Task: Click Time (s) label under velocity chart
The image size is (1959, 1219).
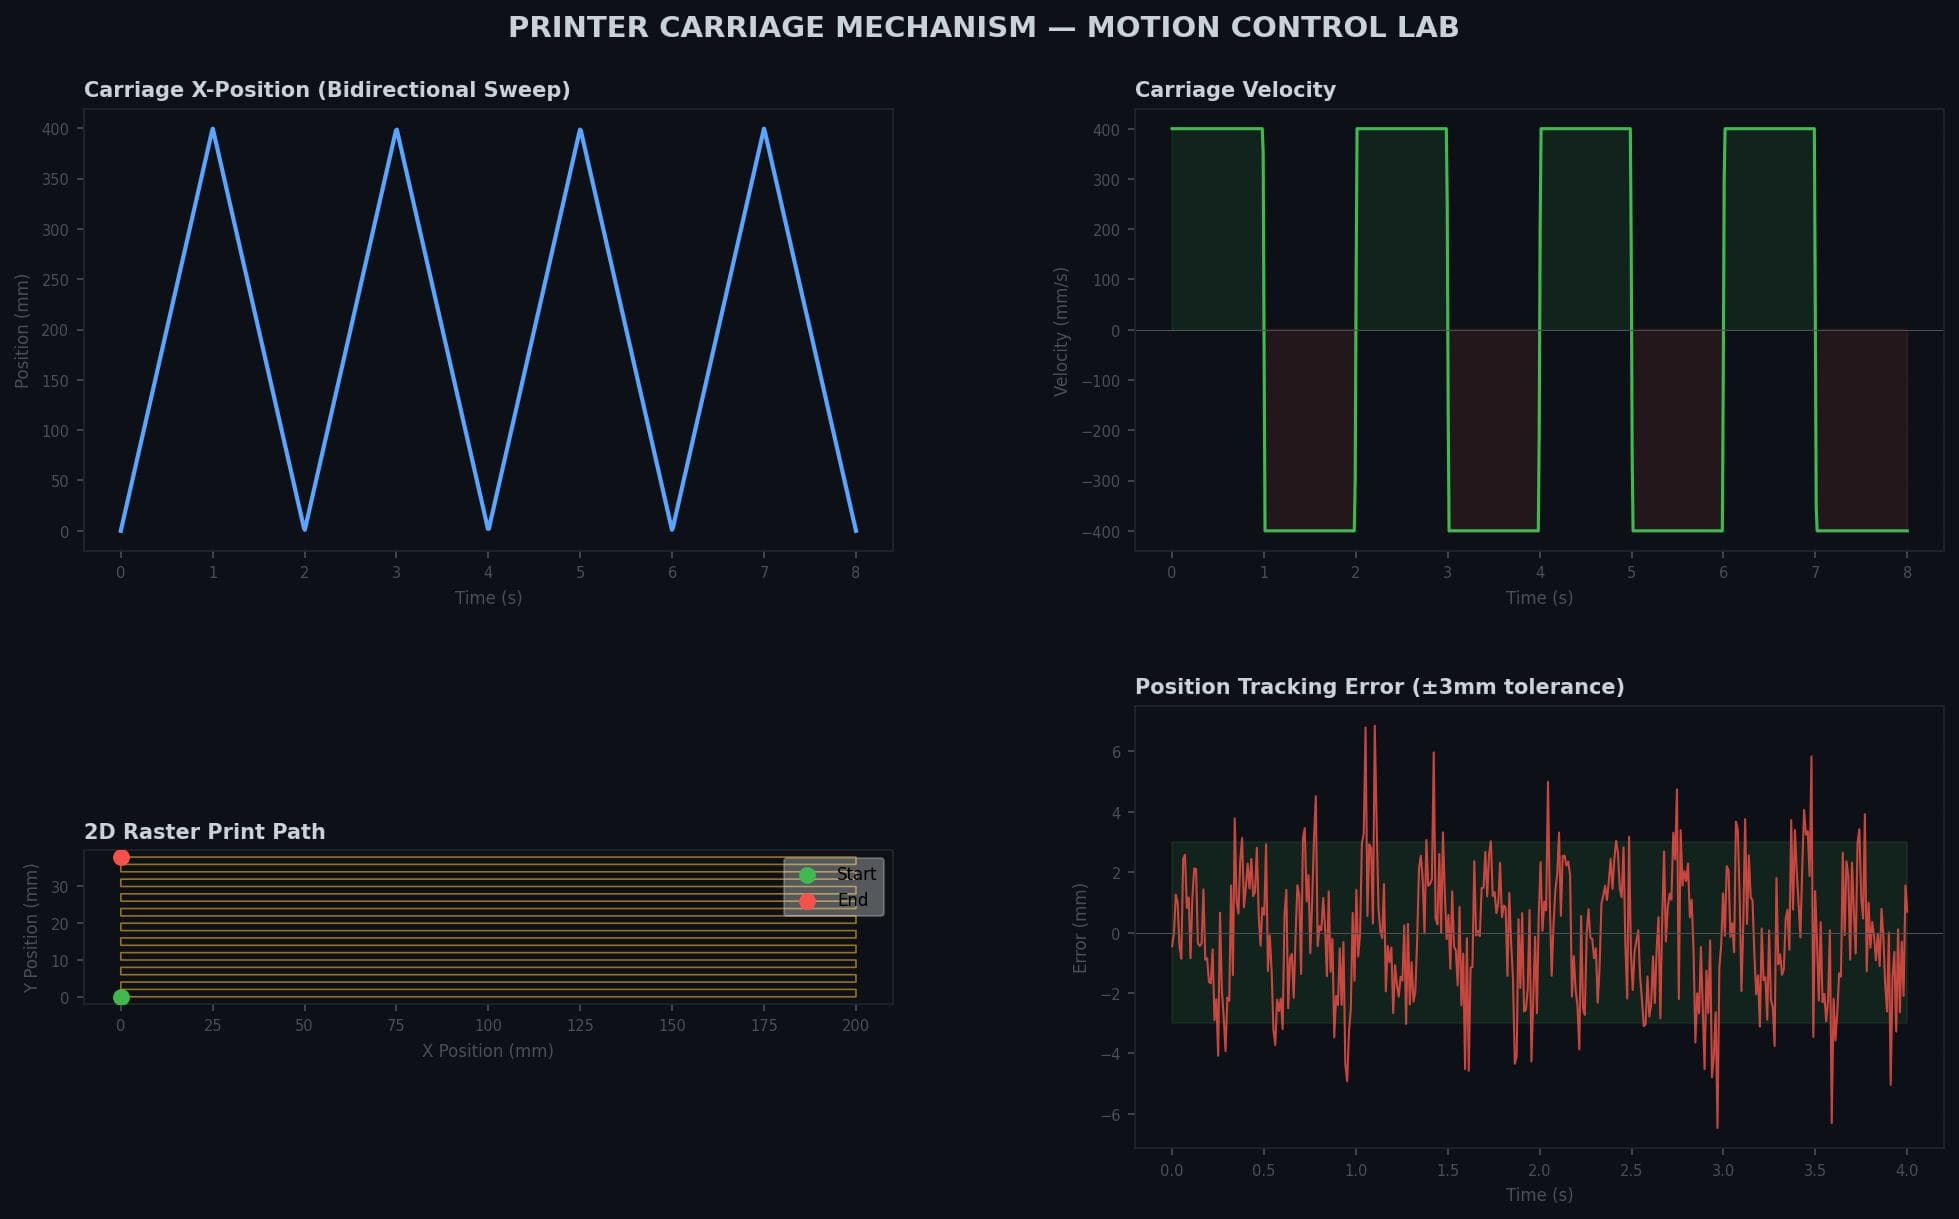Action: (x=1539, y=598)
